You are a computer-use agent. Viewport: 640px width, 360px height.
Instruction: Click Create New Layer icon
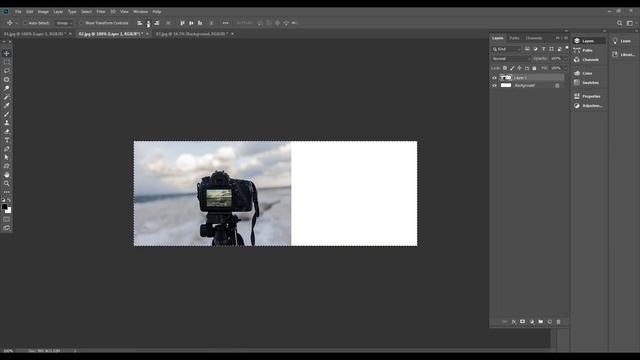click(x=549, y=322)
